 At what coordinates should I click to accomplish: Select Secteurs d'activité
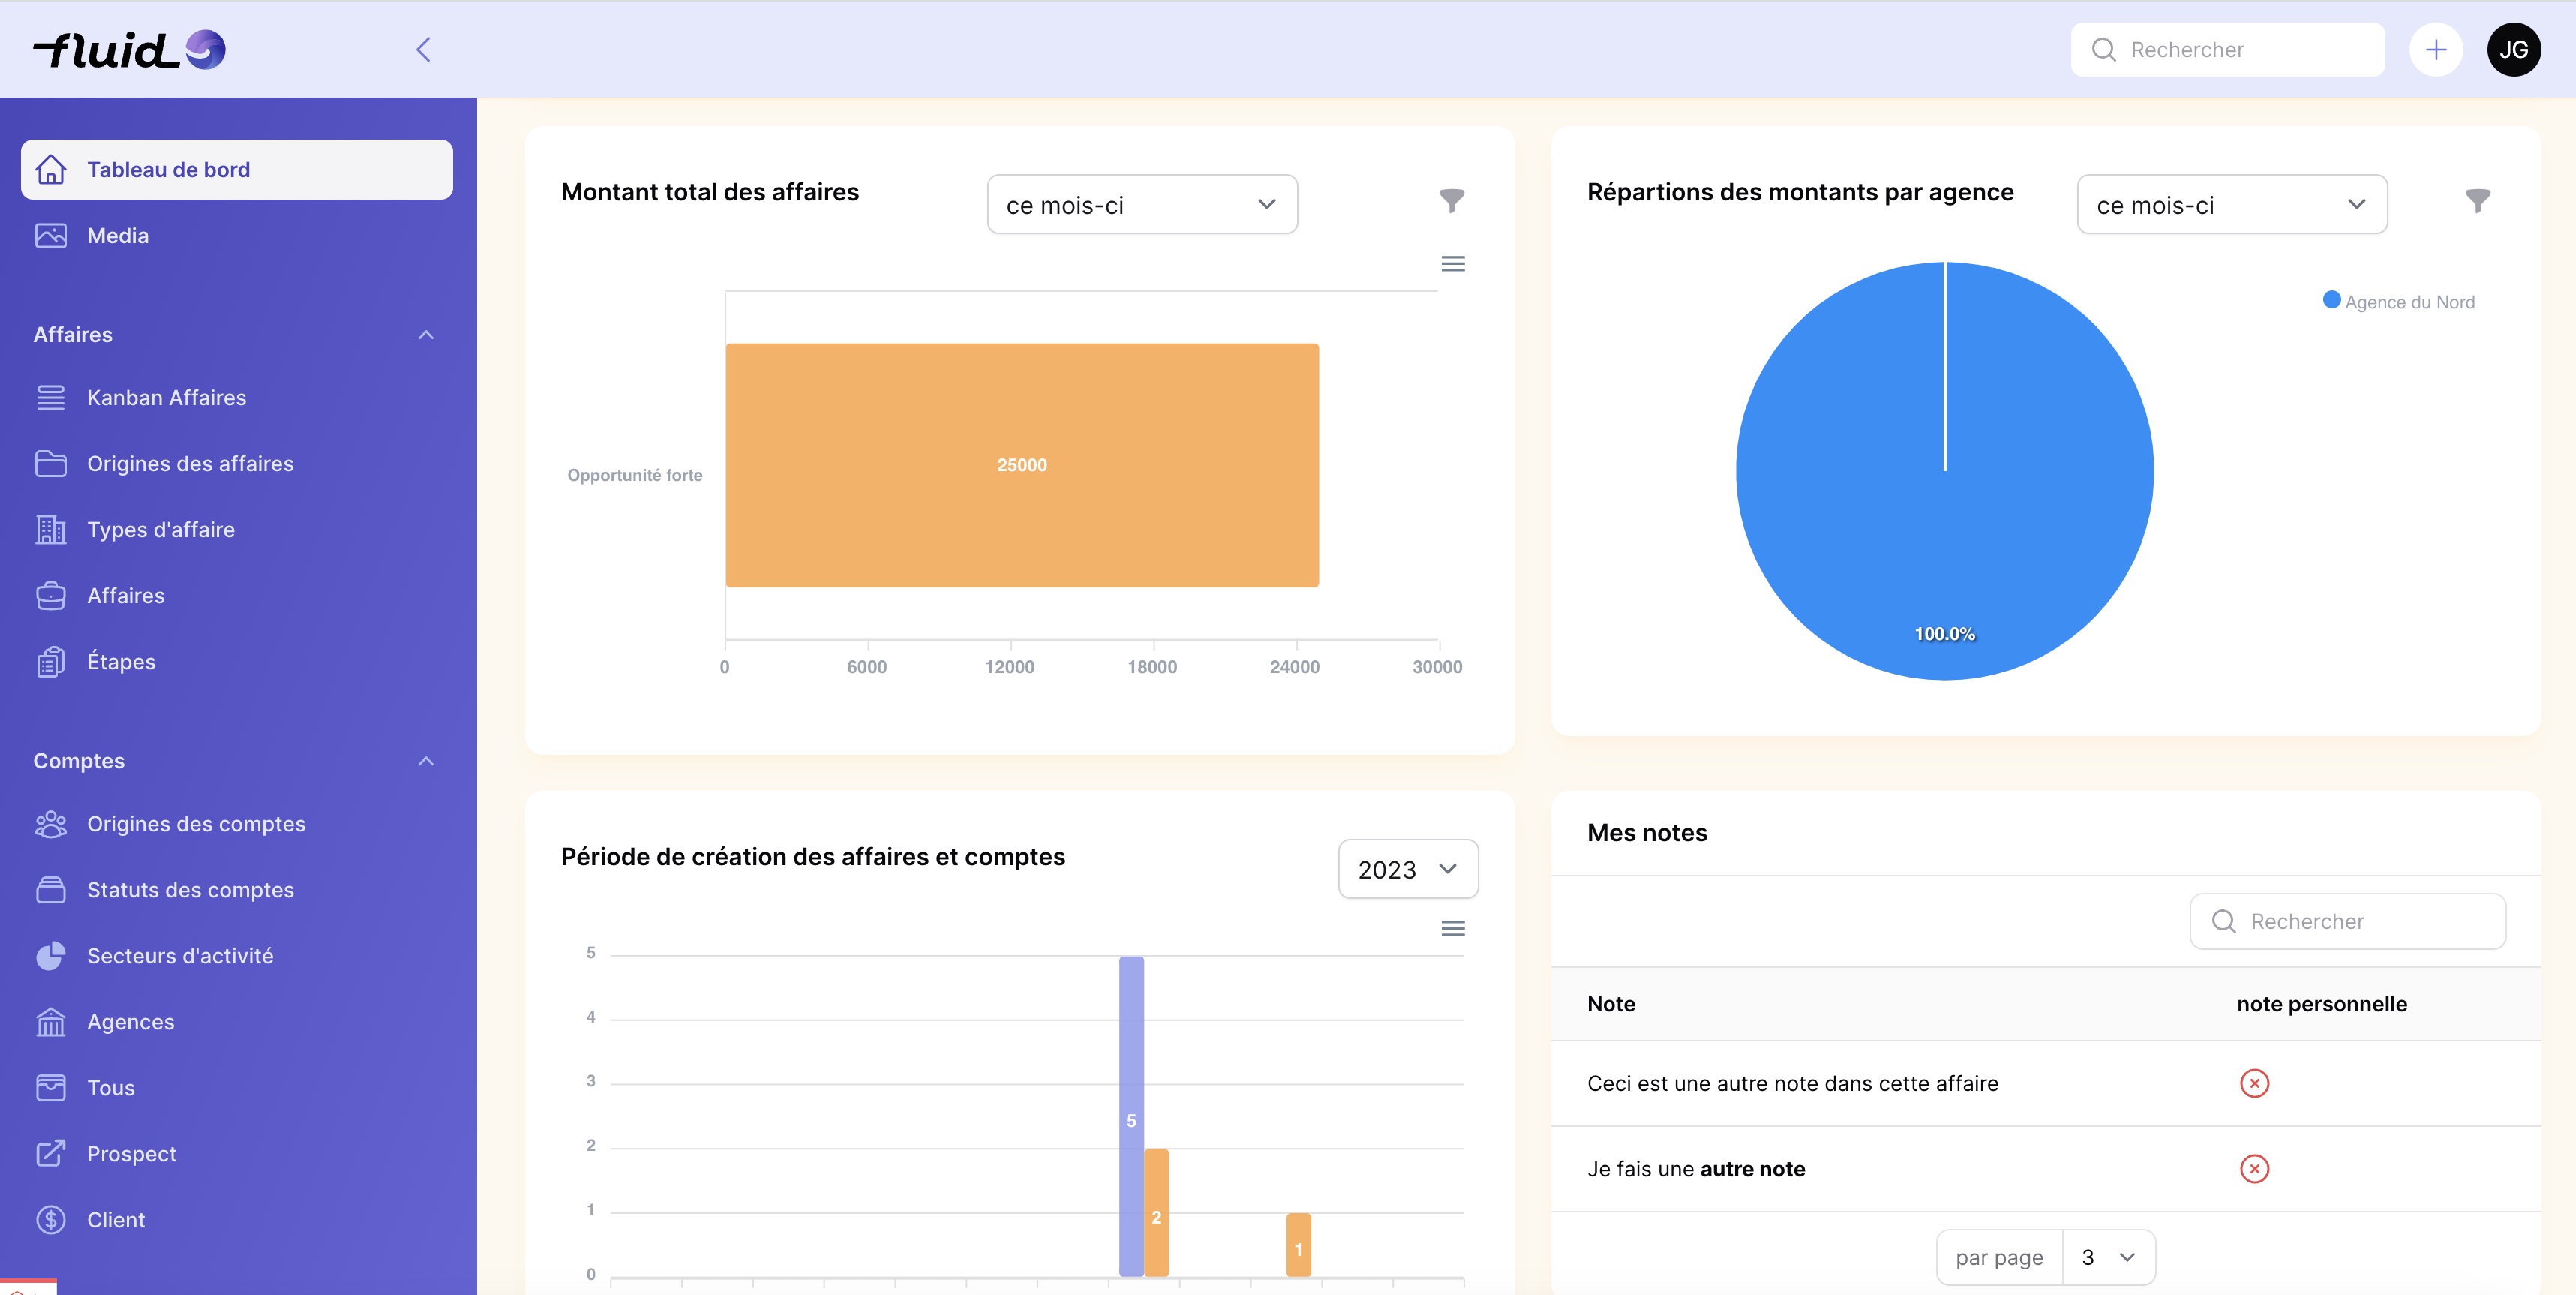179,955
